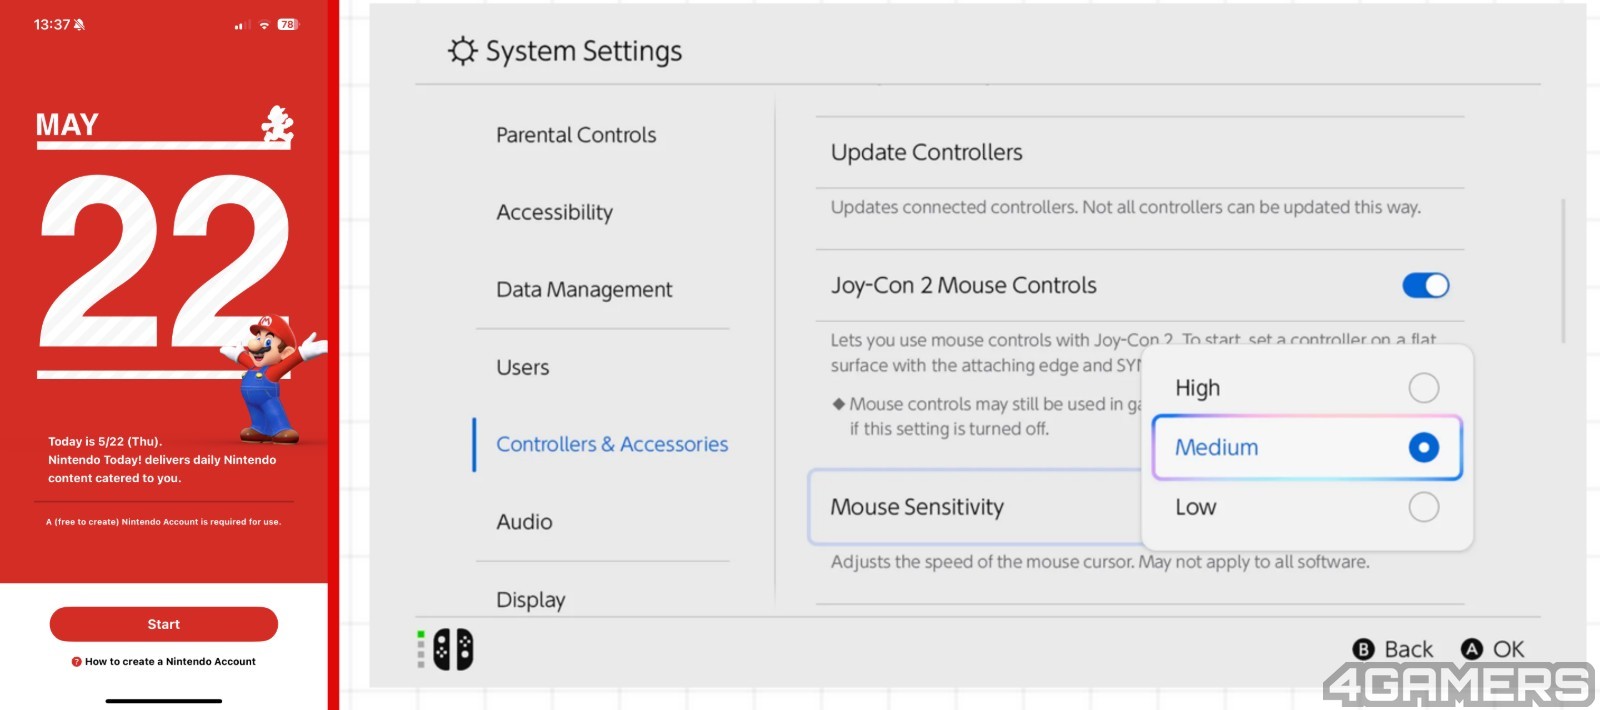
Task: Open the Mouse Sensitivity dropdown setting
Action: [x=975, y=507]
